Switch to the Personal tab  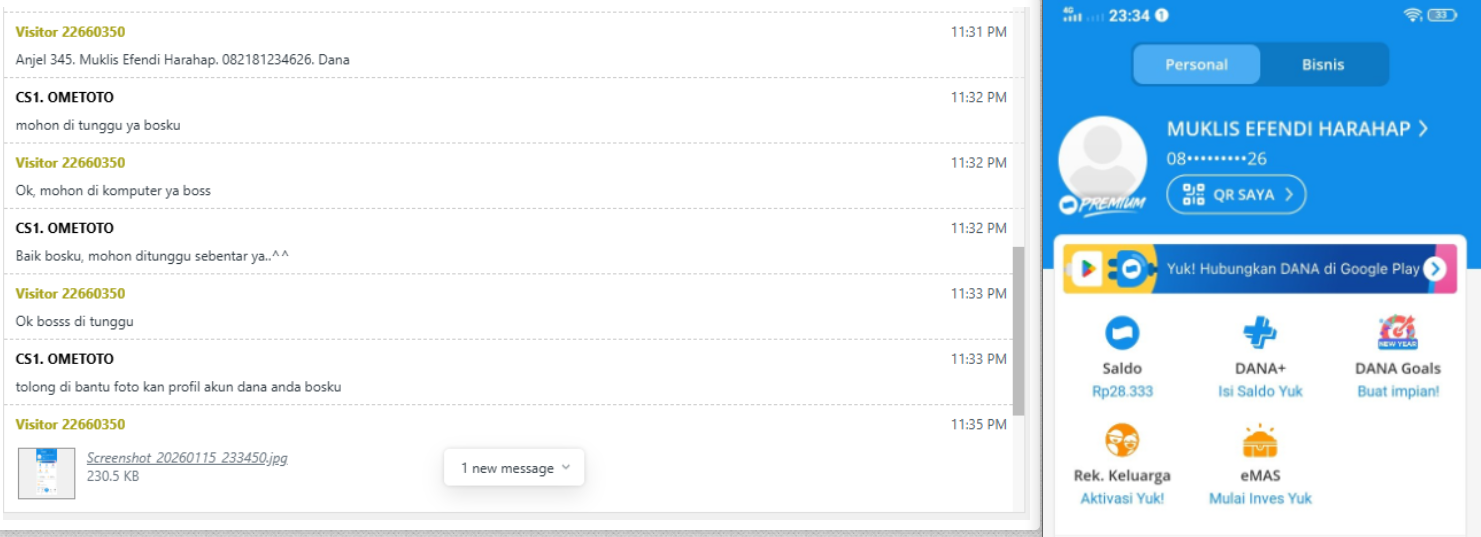pos(1196,65)
